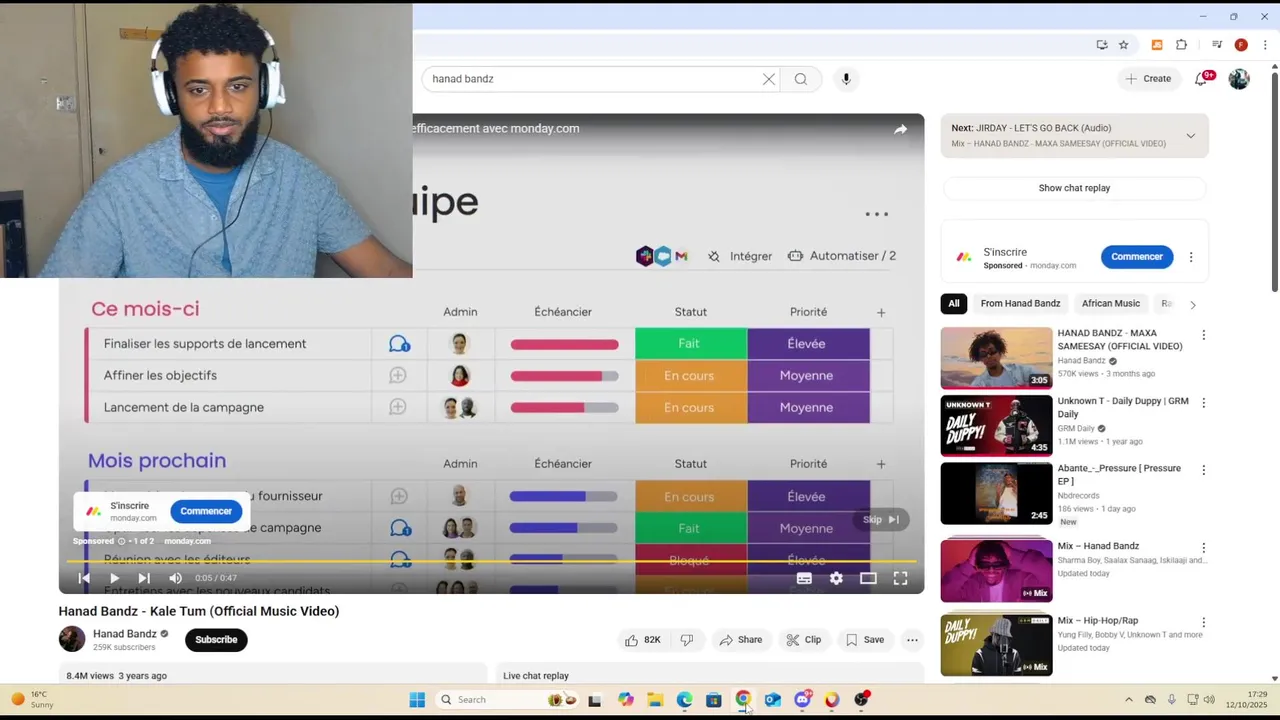Image resolution: width=1280 pixels, height=720 pixels.
Task: Expand the Next up queue panel
Action: (x=1190, y=135)
